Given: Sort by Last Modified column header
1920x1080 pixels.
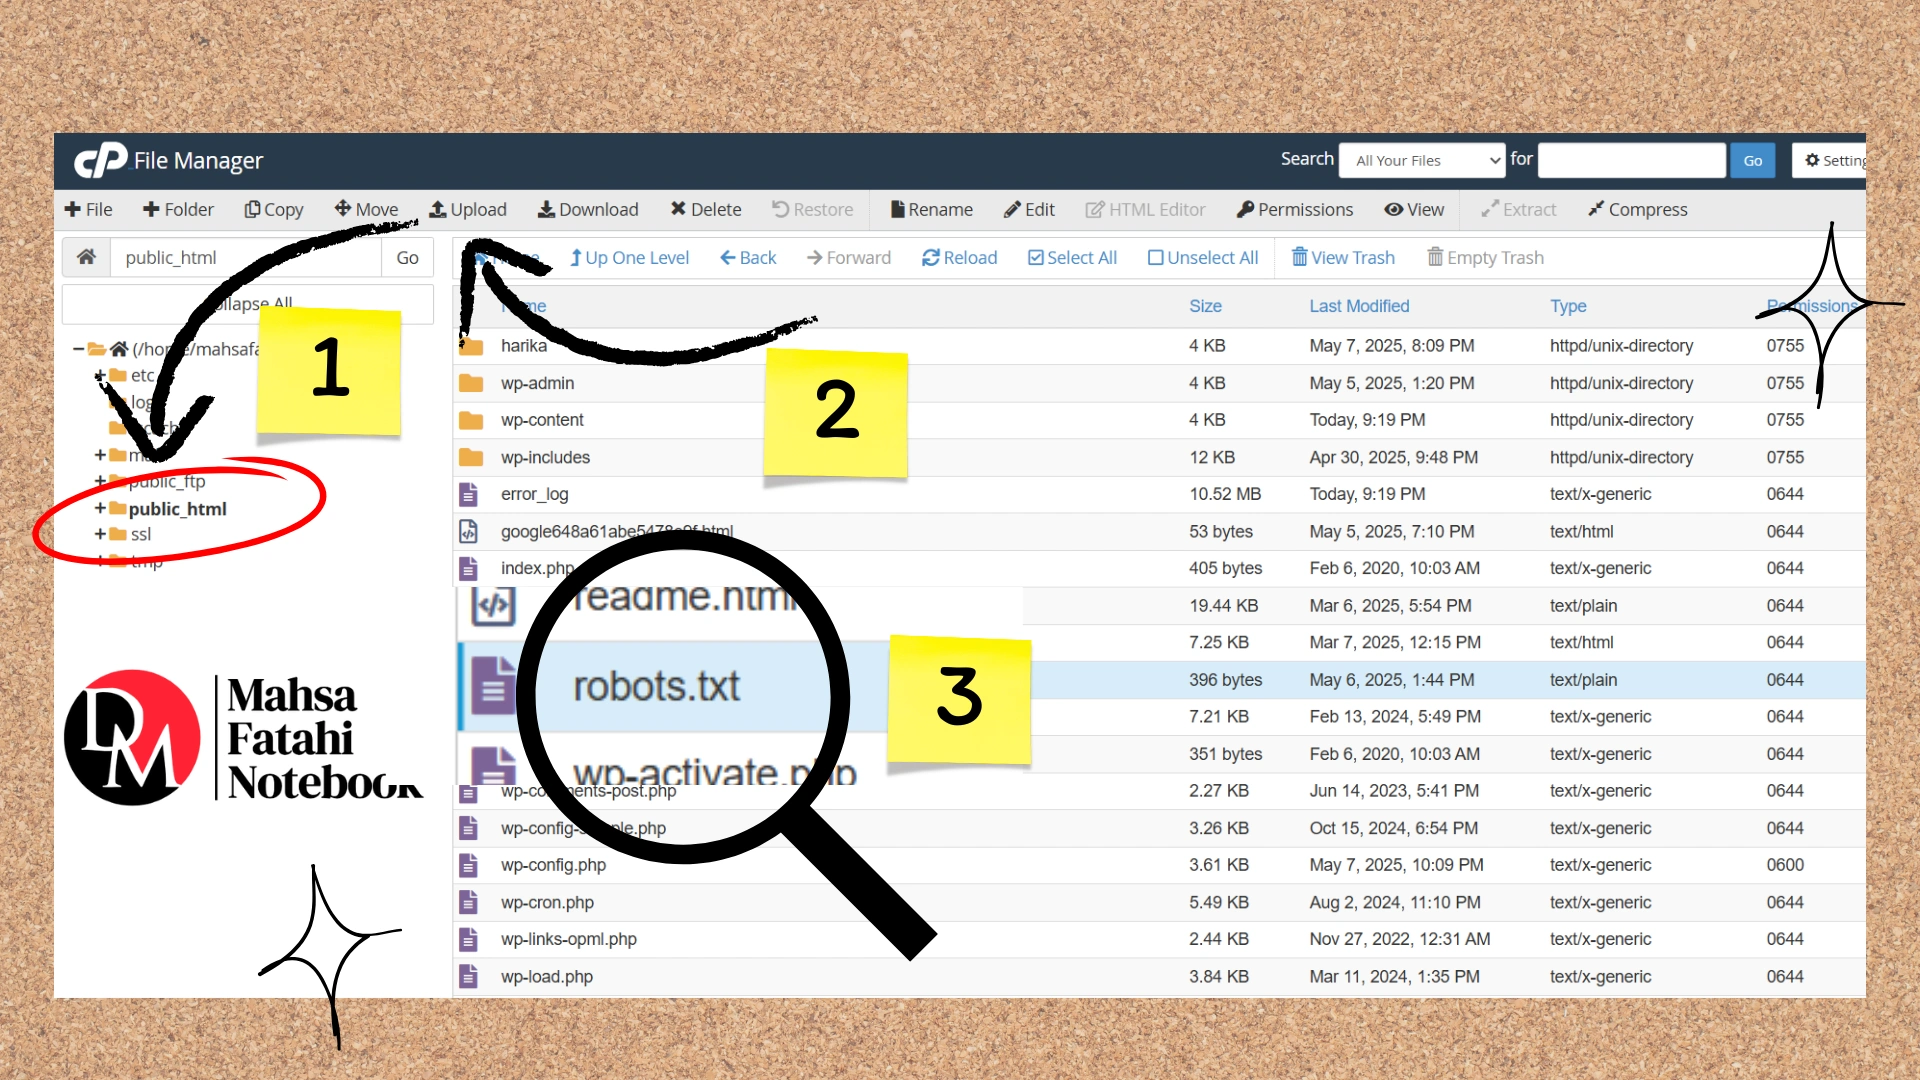Looking at the screenshot, I should point(1359,306).
